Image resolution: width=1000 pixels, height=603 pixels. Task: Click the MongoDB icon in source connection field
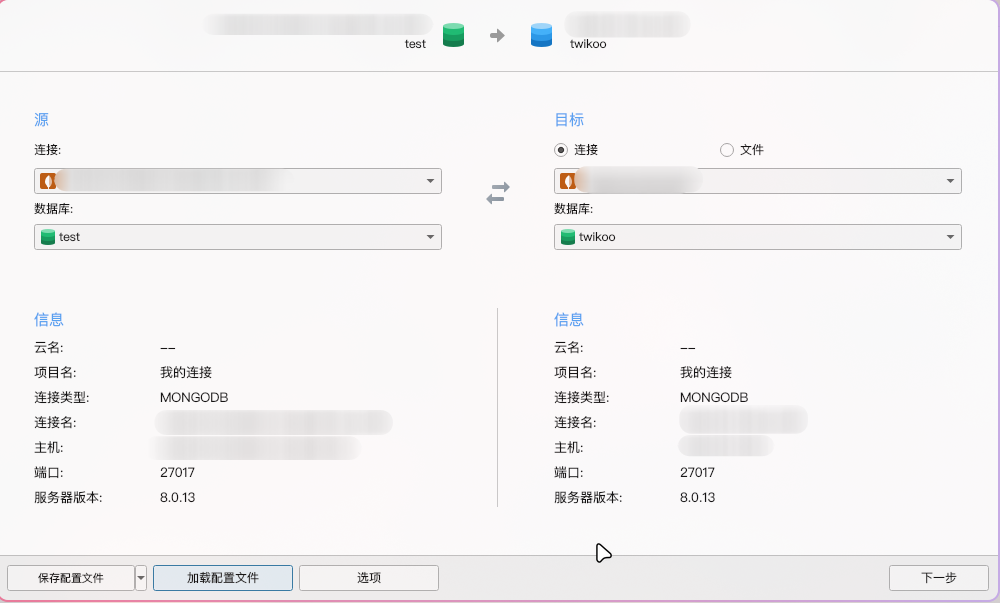(46, 181)
